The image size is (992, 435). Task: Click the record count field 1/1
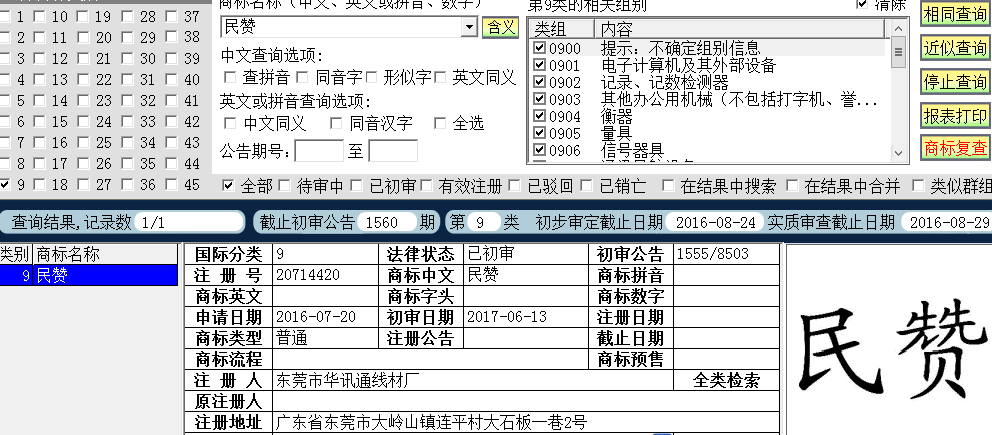point(189,222)
